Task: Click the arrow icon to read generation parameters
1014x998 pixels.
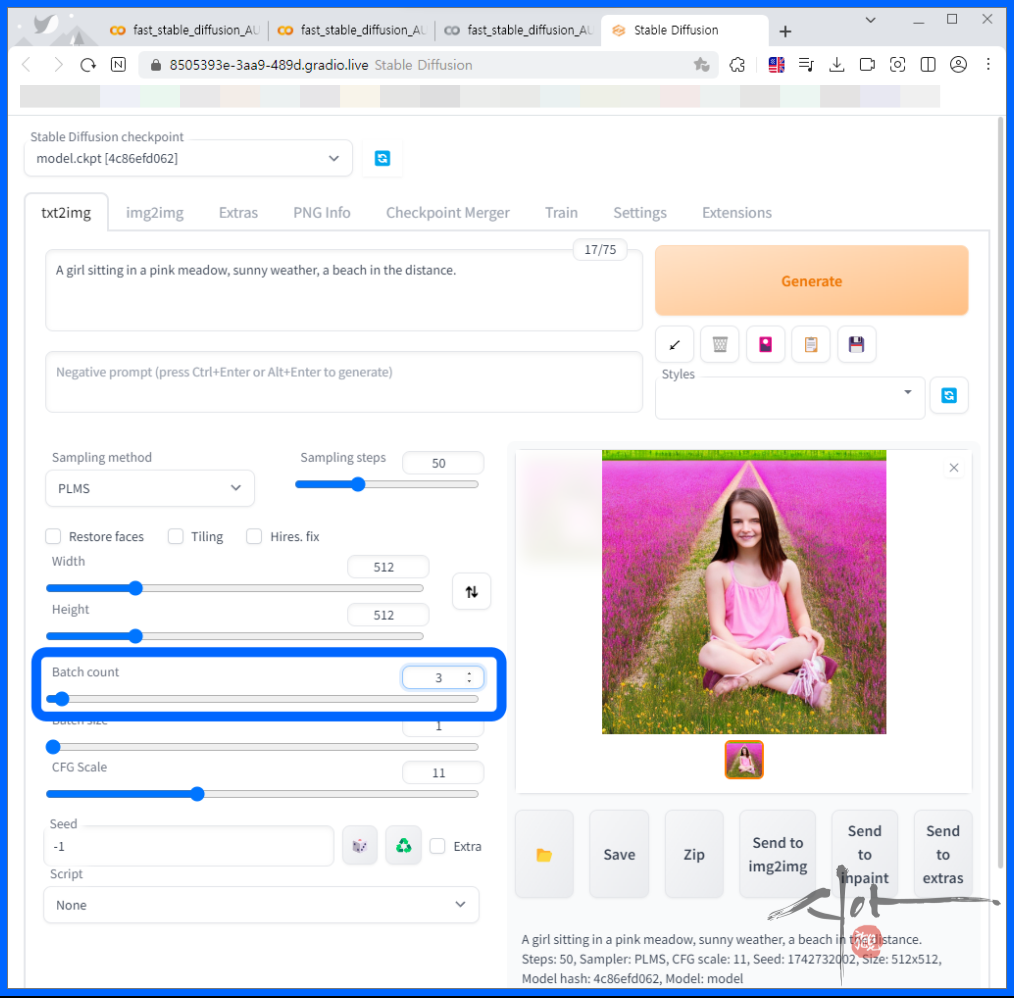Action: click(x=674, y=345)
